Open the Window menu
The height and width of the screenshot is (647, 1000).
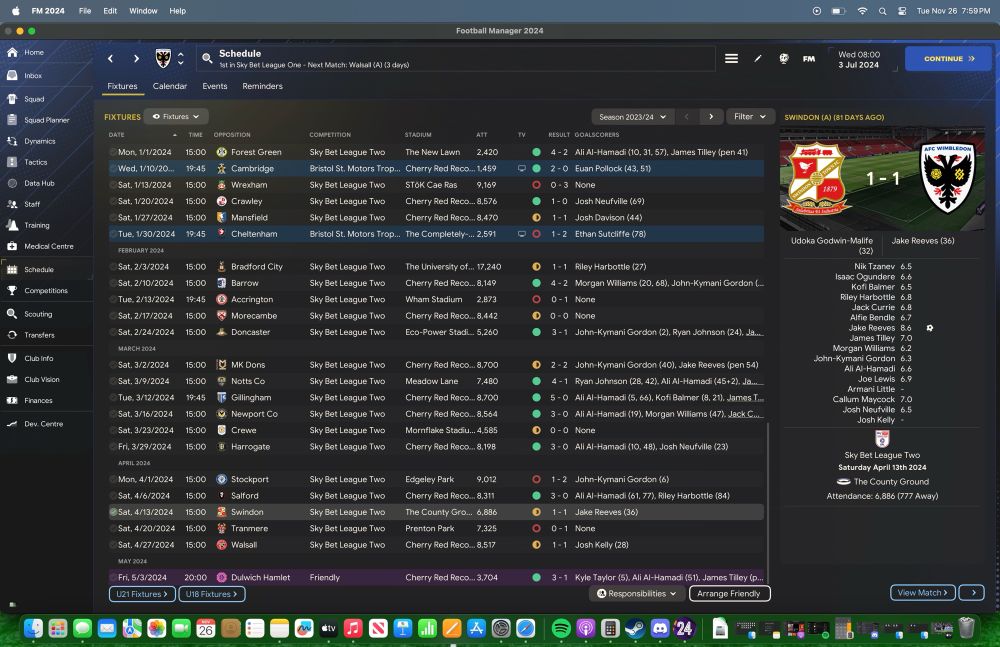pyautogui.click(x=143, y=11)
